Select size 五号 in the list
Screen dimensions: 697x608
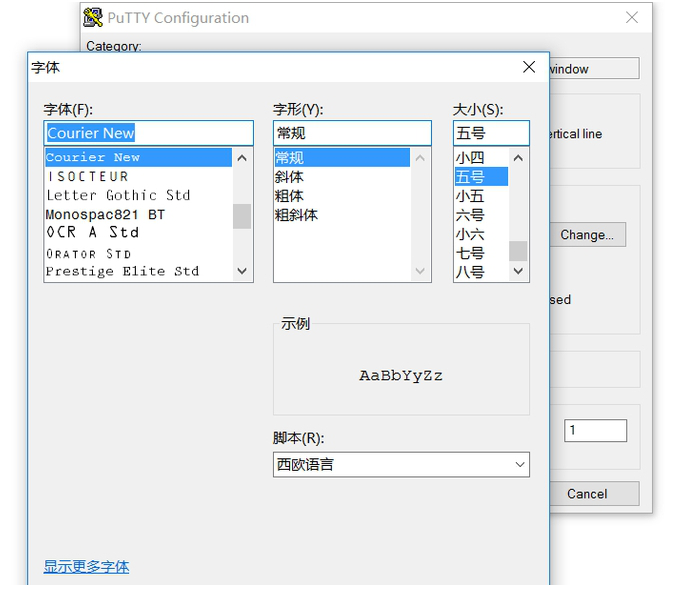point(481,176)
